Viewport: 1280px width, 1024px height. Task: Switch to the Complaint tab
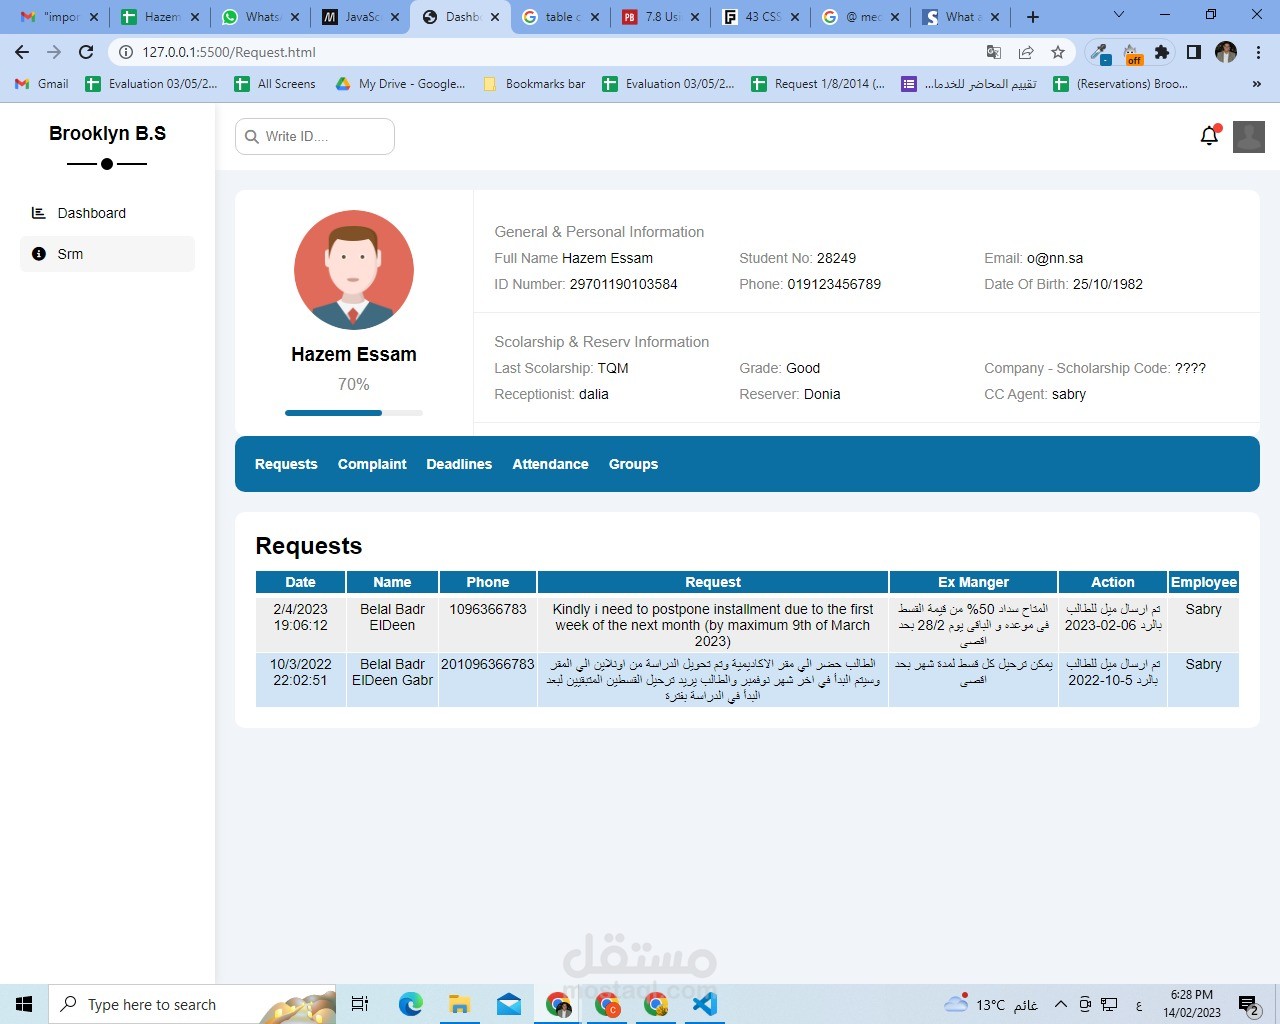click(x=372, y=464)
